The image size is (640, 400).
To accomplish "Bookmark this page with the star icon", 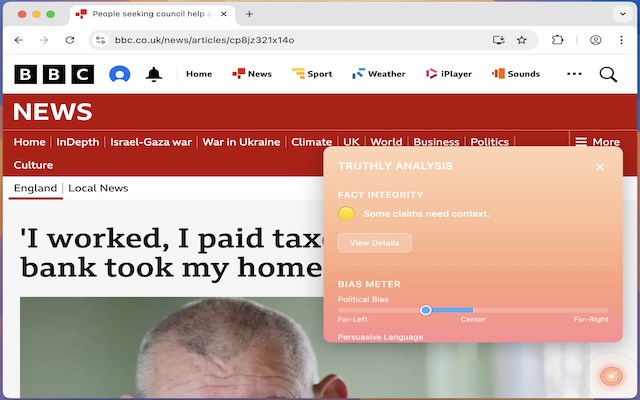I will point(522,40).
